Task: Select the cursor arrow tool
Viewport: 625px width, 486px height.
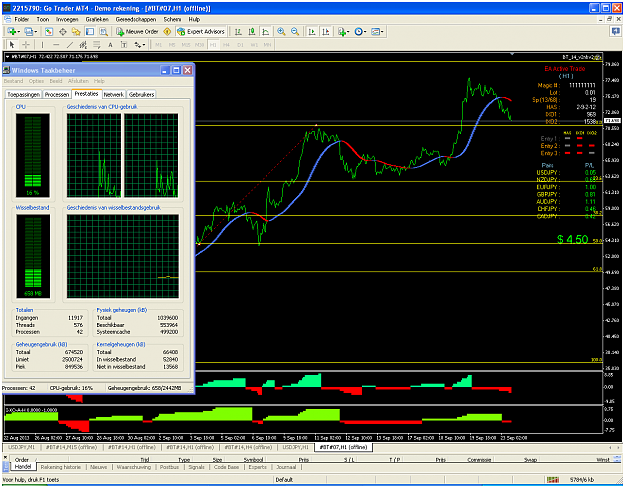Action: tap(12, 45)
